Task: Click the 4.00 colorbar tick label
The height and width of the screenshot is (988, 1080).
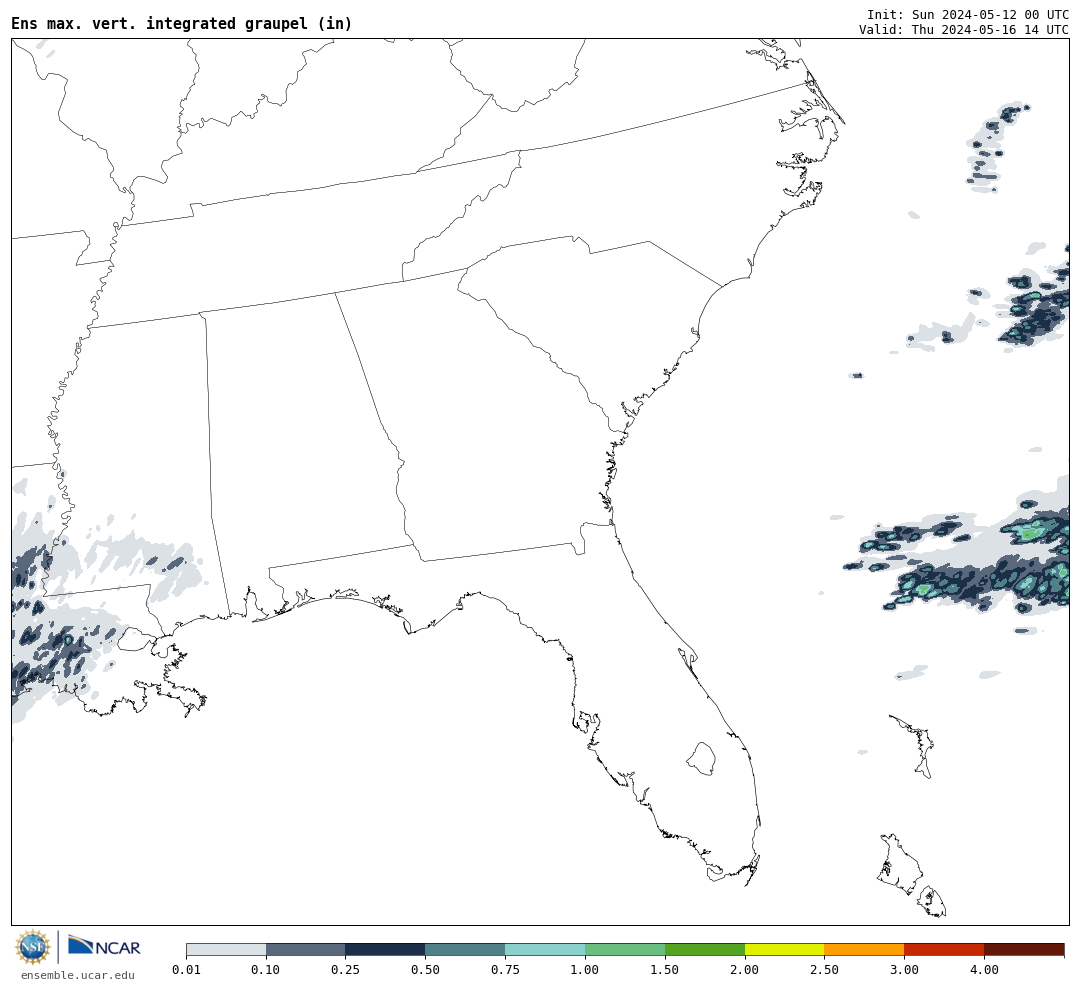Action: tap(984, 969)
